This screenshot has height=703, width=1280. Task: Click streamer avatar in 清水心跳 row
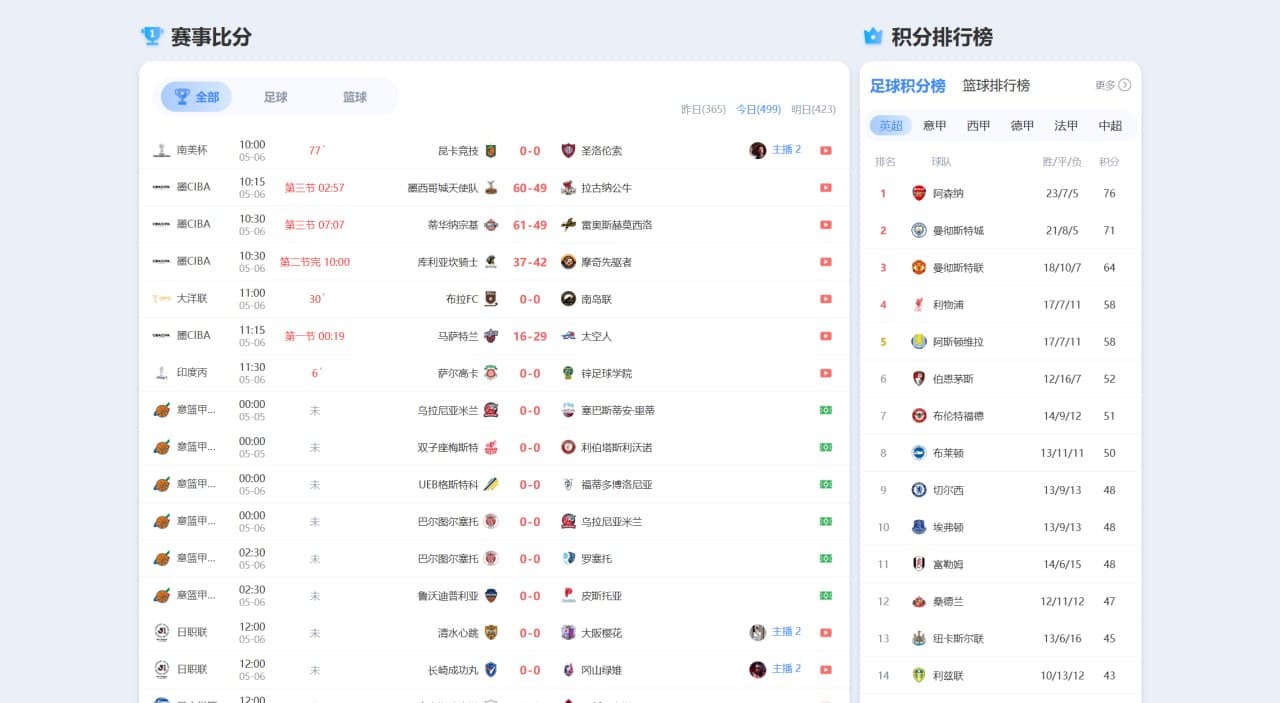tap(758, 632)
